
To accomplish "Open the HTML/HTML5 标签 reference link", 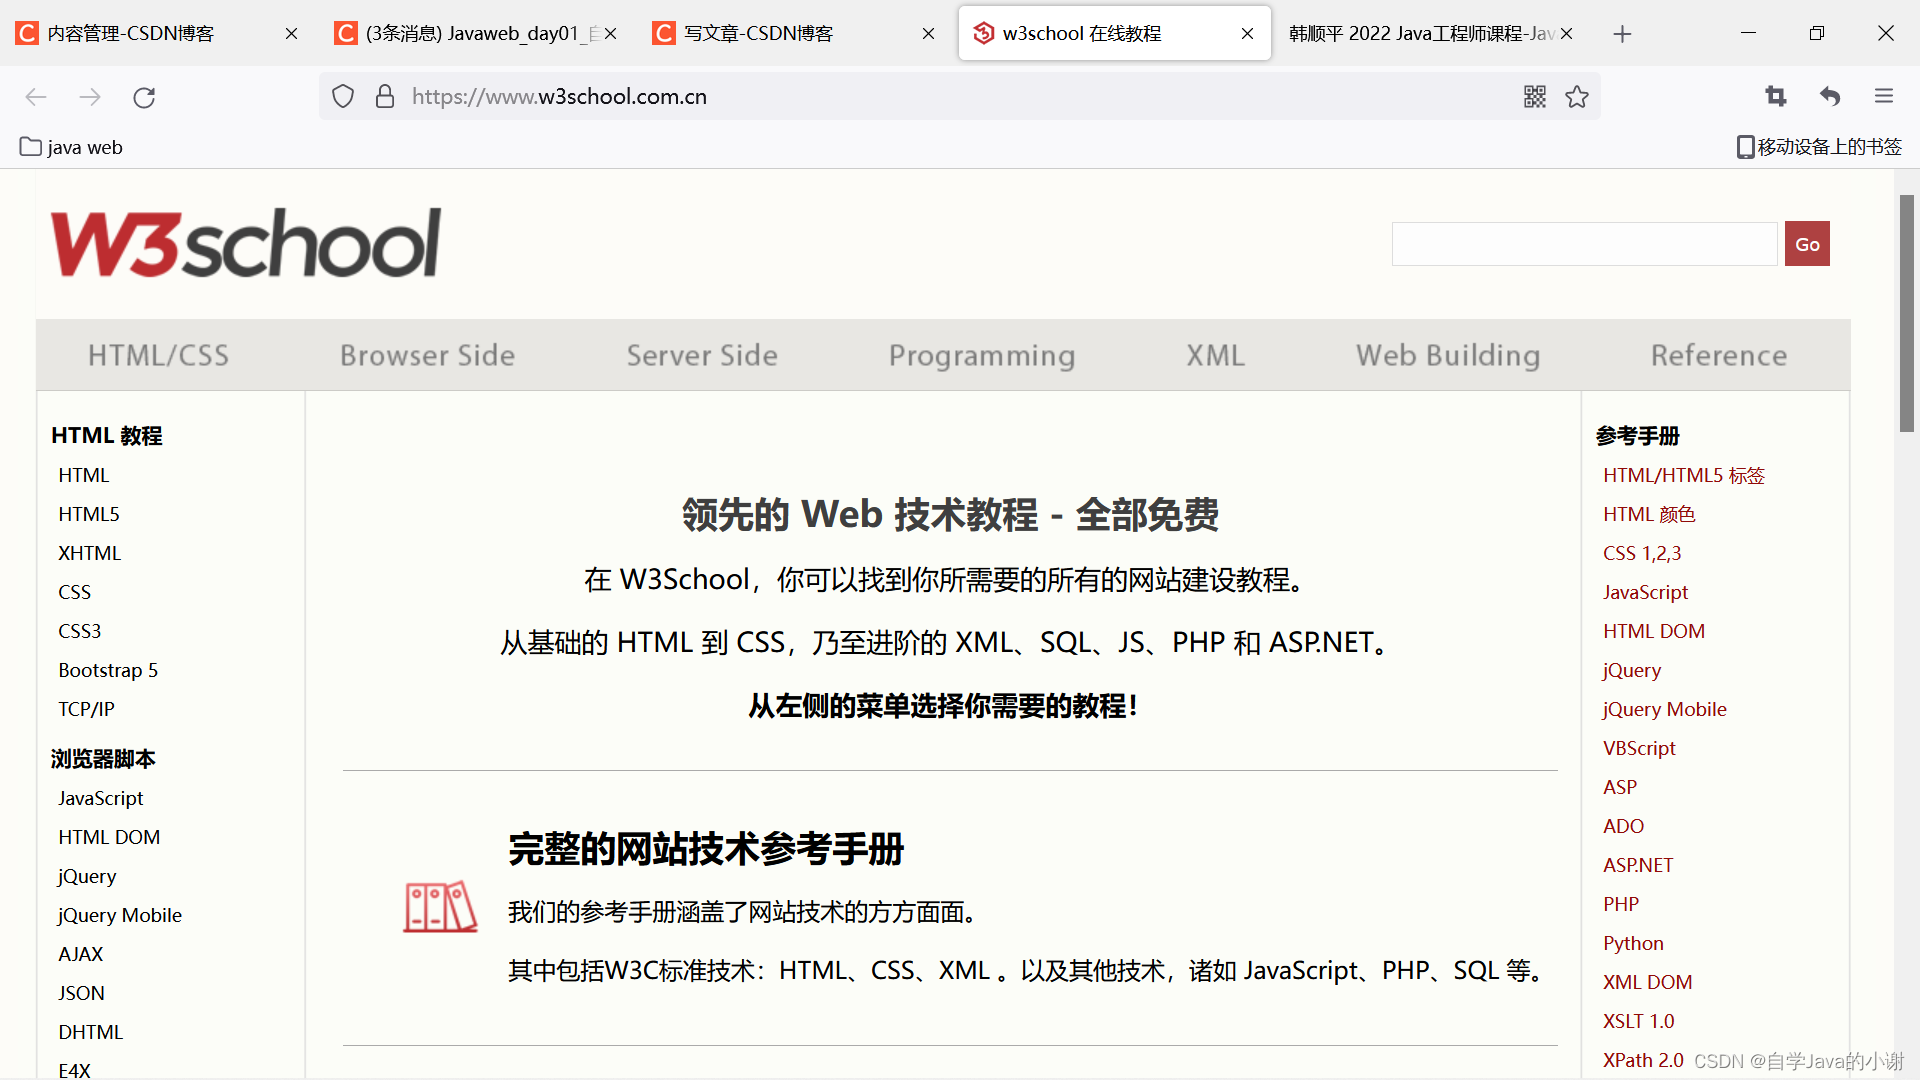I will pyautogui.click(x=1684, y=475).
